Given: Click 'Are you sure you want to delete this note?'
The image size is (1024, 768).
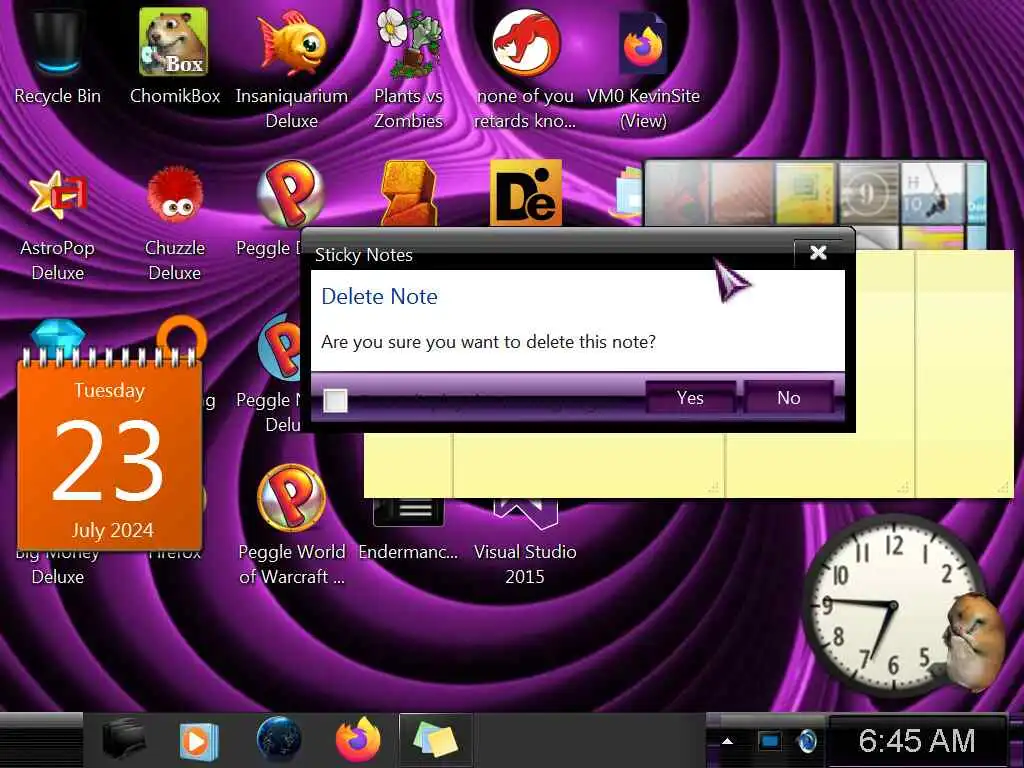Looking at the screenshot, I should (488, 342).
